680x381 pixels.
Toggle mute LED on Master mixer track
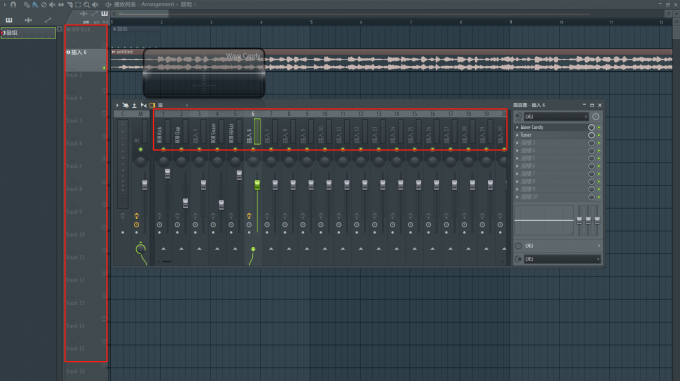point(141,150)
